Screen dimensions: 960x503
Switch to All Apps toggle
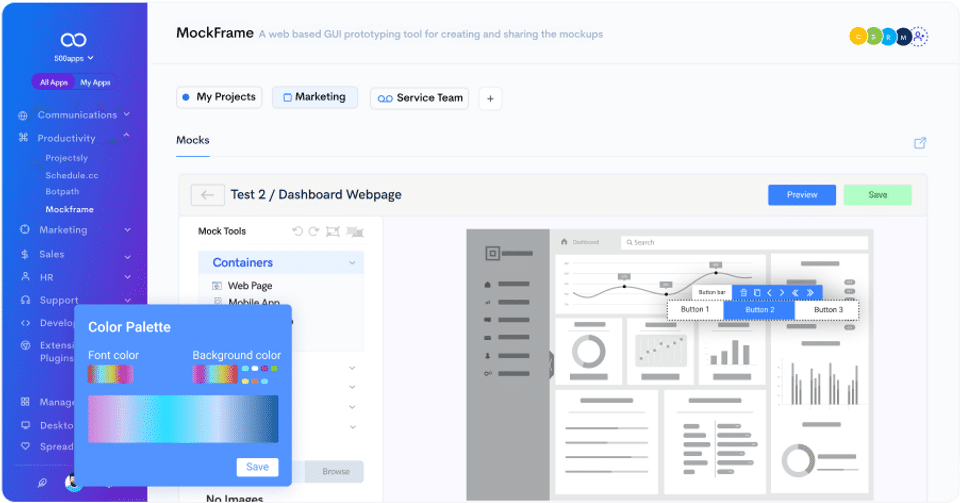point(54,82)
